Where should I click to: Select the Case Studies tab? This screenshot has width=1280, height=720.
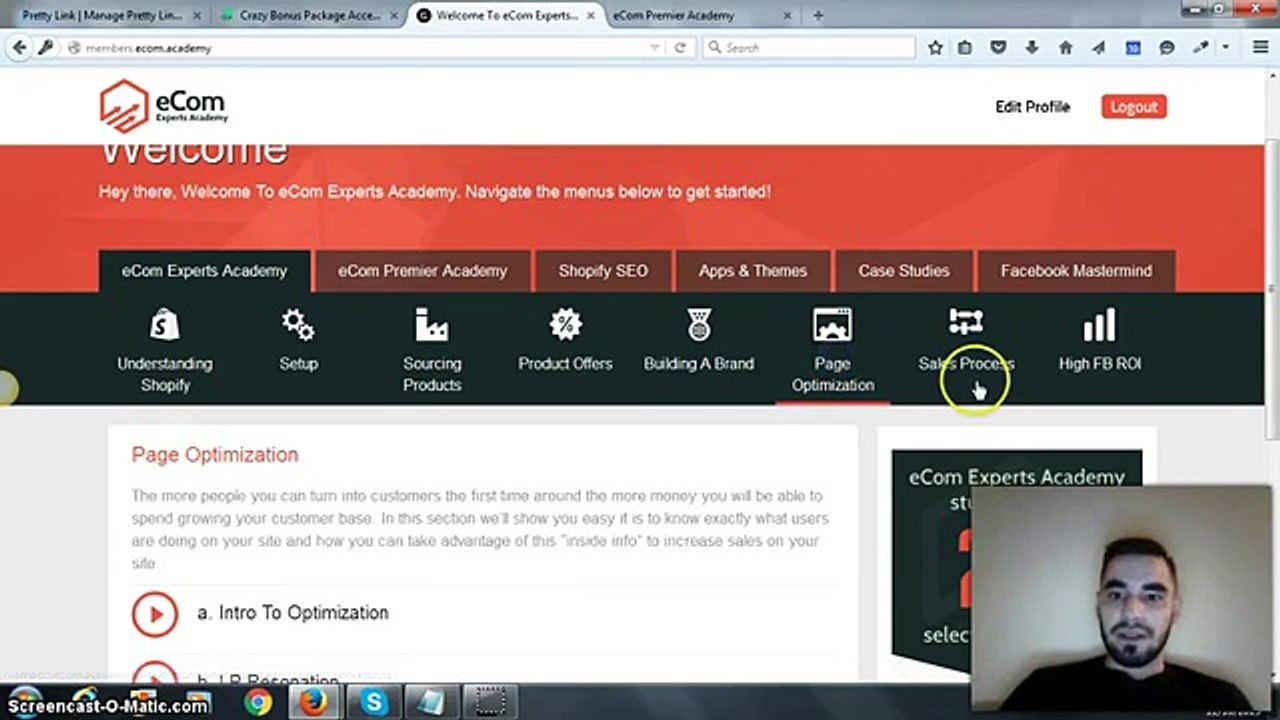904,271
